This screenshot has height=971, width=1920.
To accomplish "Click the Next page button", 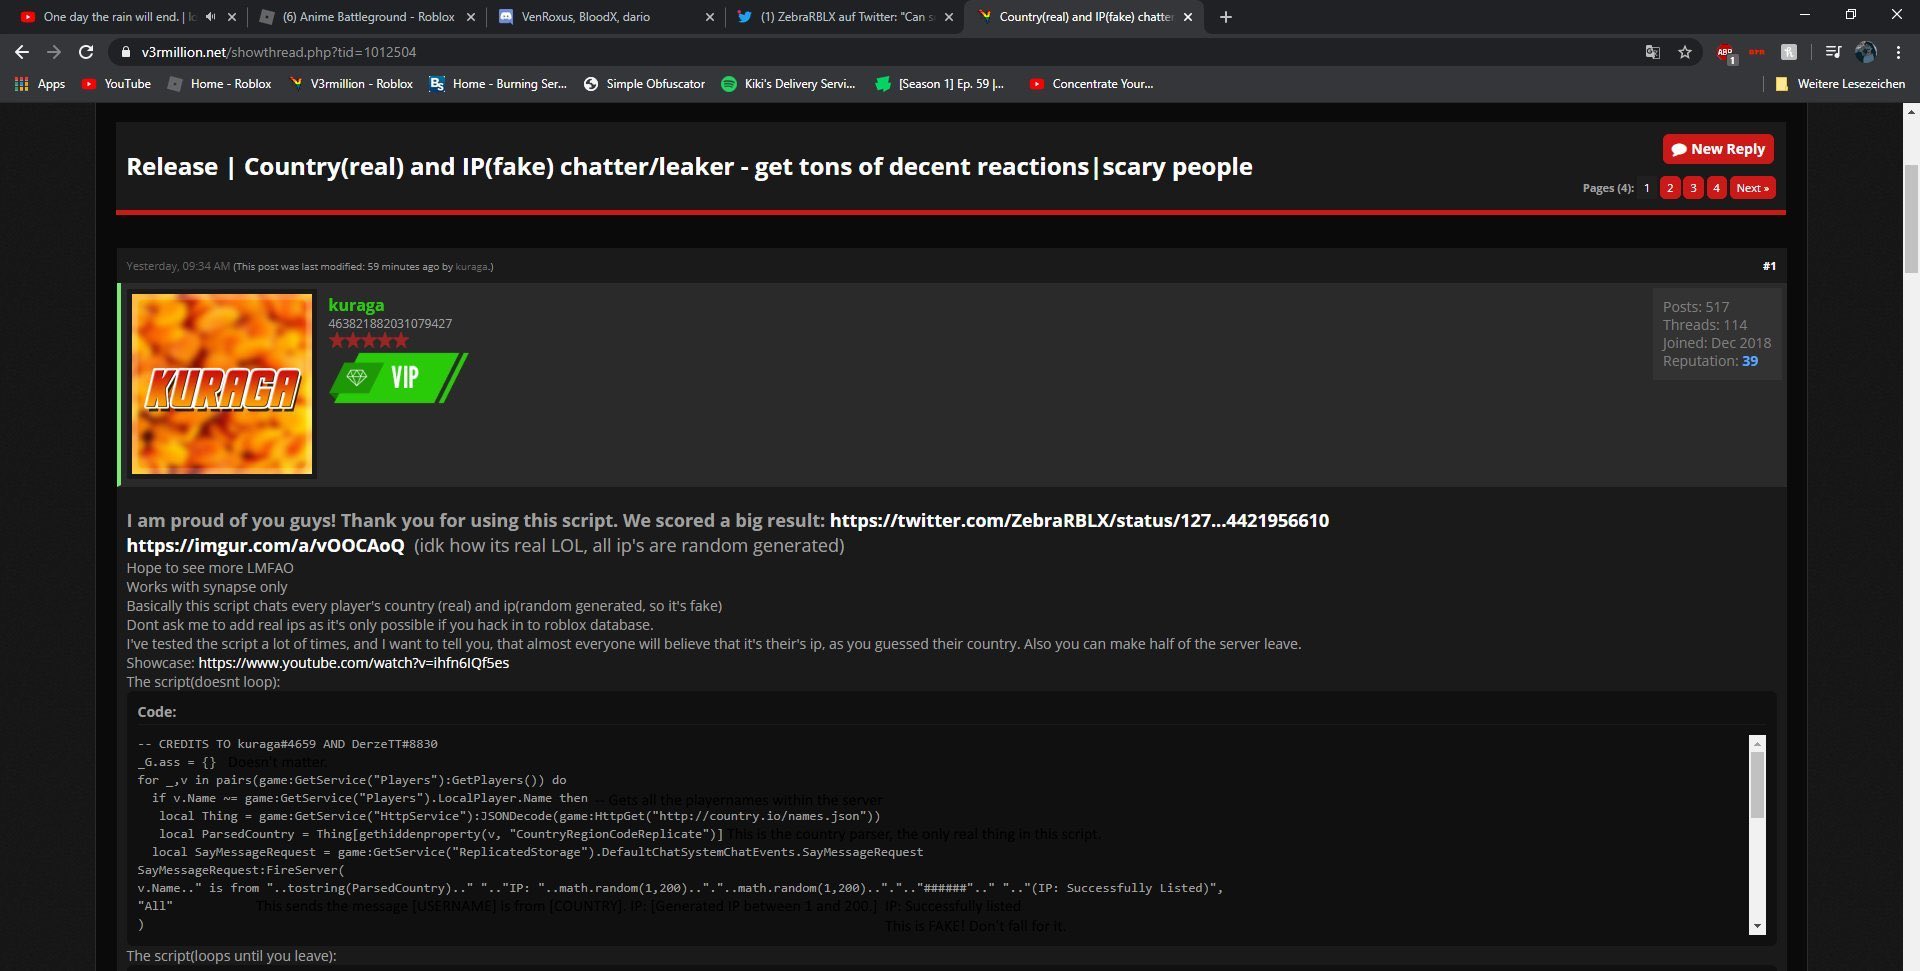I will (1752, 188).
